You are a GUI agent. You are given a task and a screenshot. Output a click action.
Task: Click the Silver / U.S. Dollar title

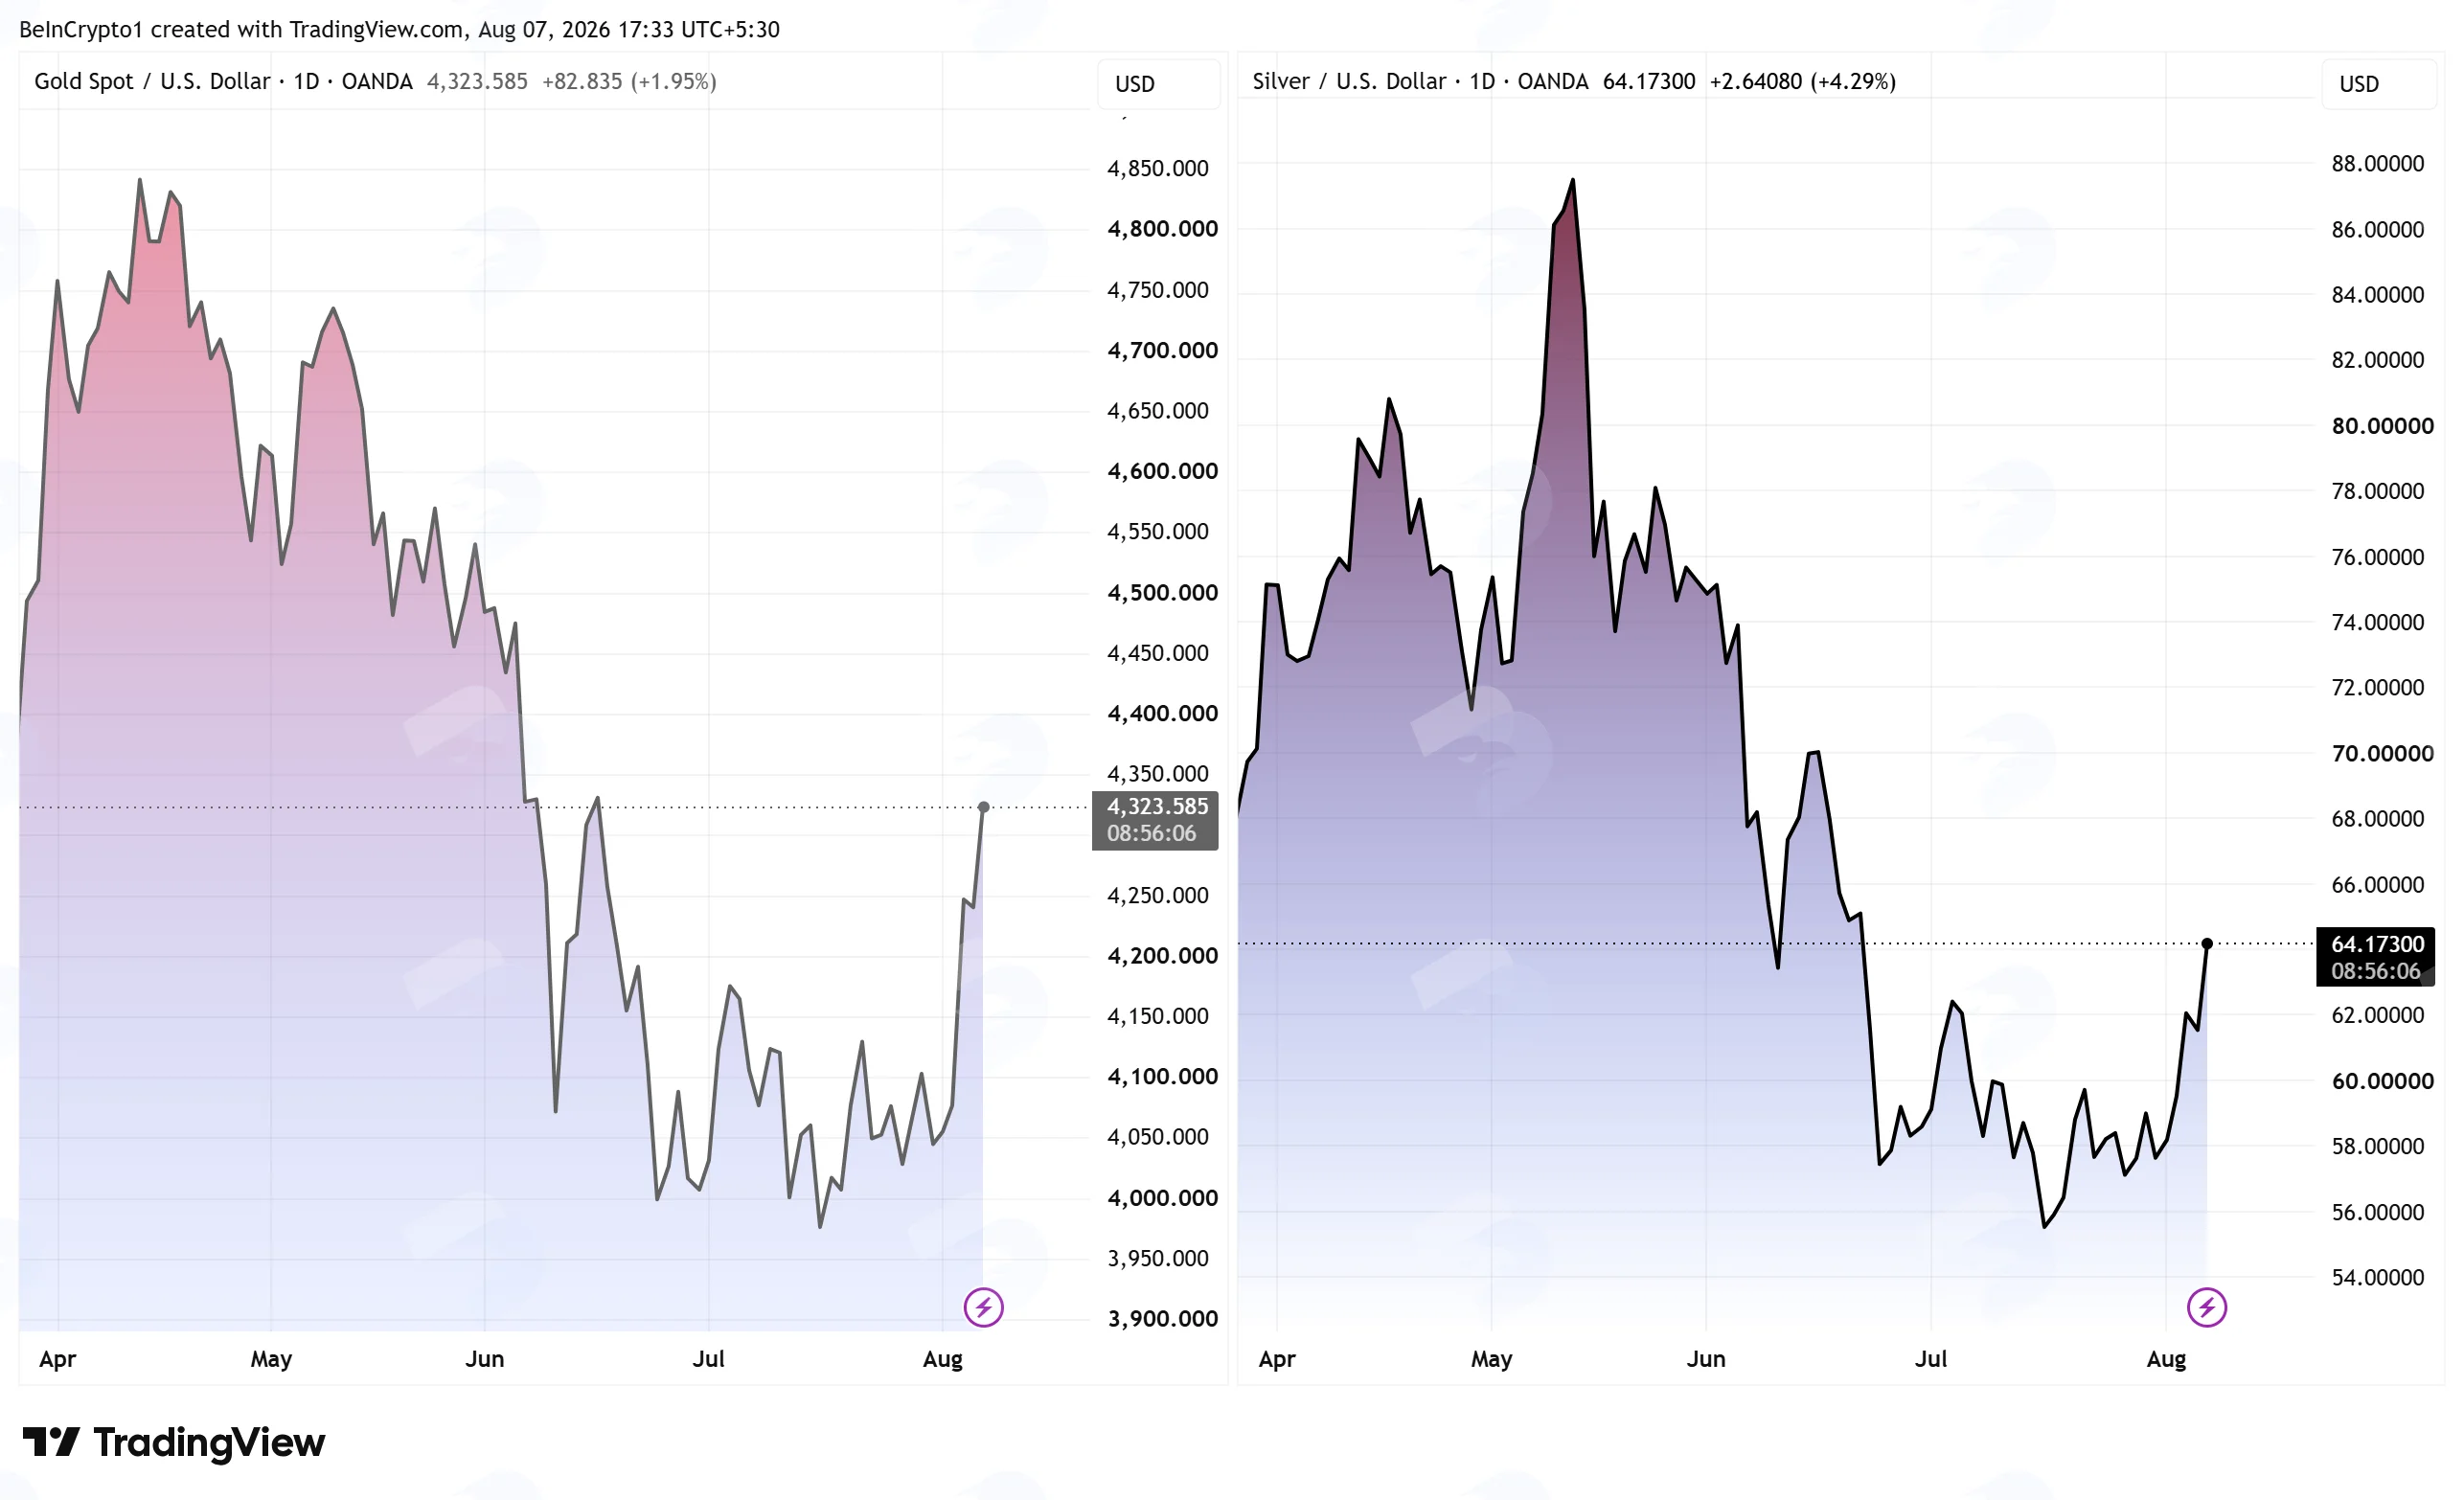pyautogui.click(x=1349, y=81)
